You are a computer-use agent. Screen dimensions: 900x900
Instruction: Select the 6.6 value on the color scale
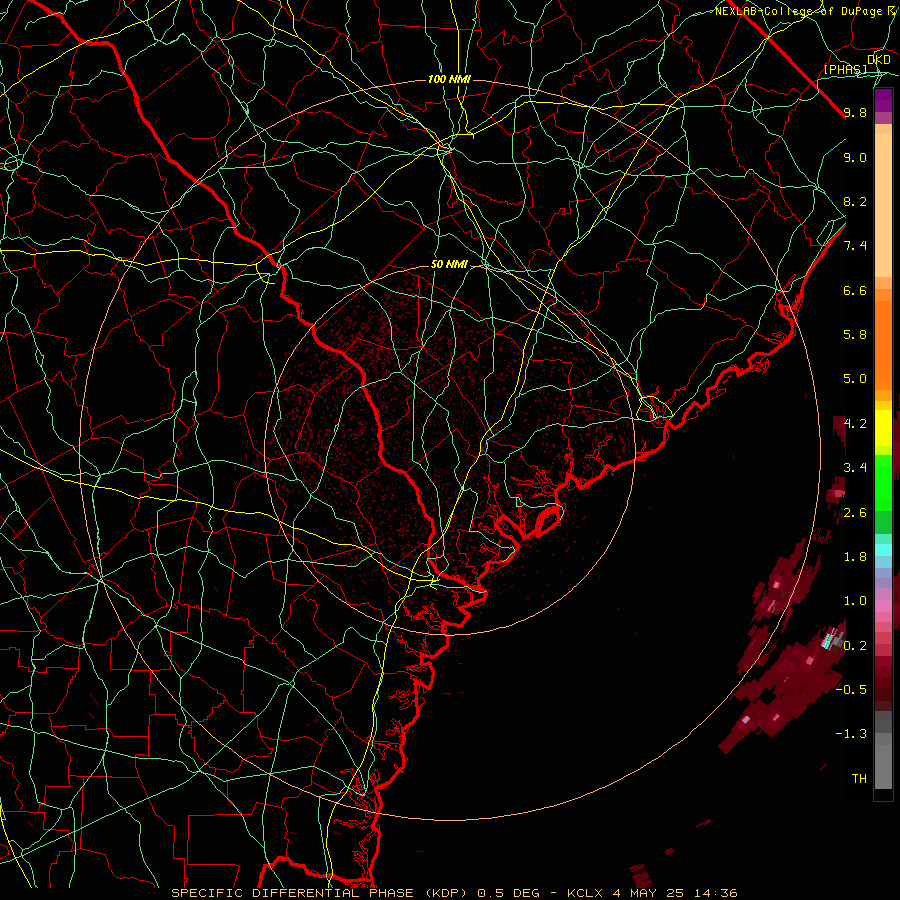coord(855,290)
